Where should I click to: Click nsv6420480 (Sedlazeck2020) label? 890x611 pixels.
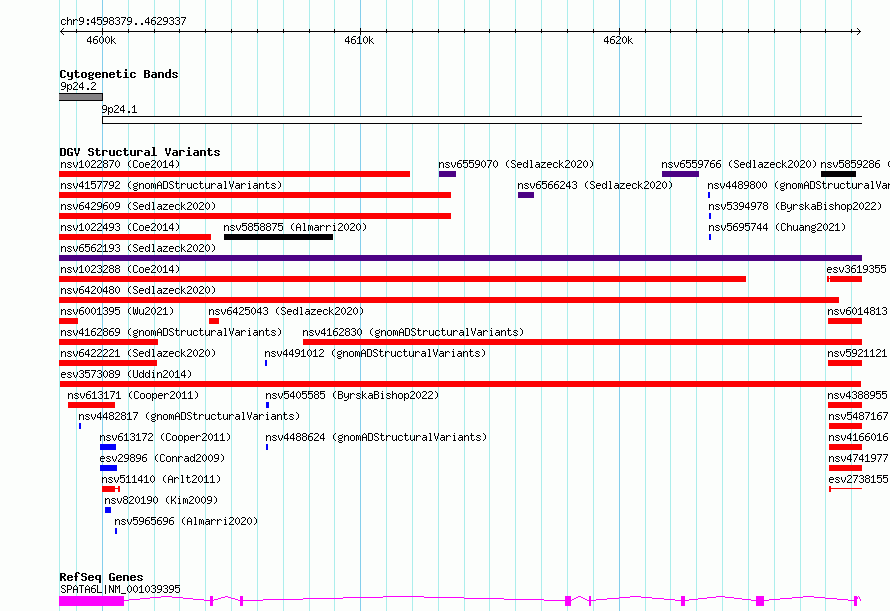point(138,290)
